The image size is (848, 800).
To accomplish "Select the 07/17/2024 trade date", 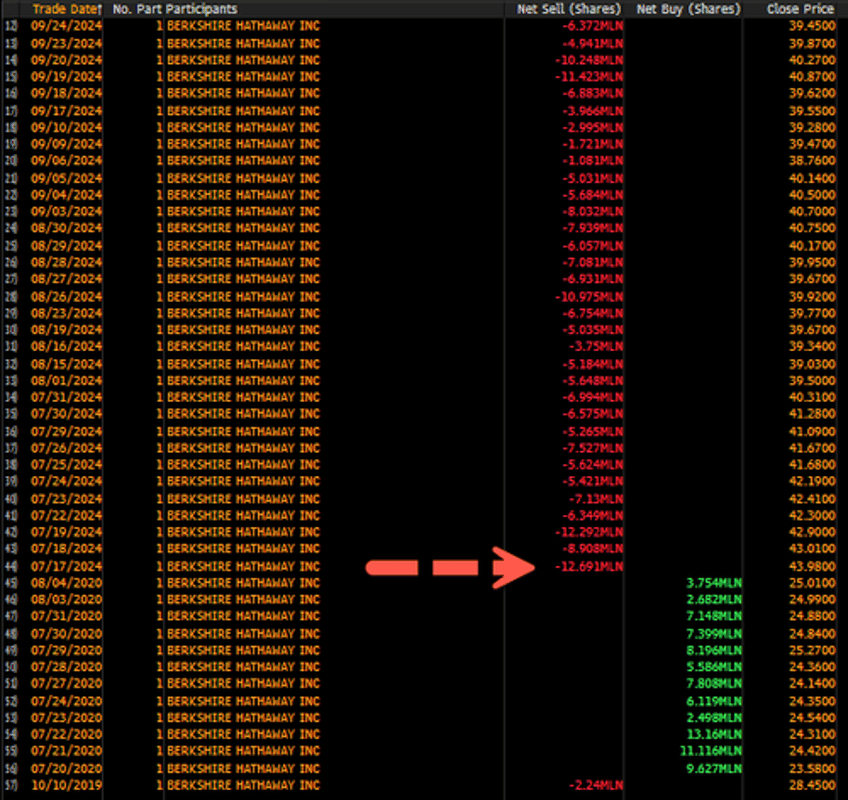I will coord(67,566).
